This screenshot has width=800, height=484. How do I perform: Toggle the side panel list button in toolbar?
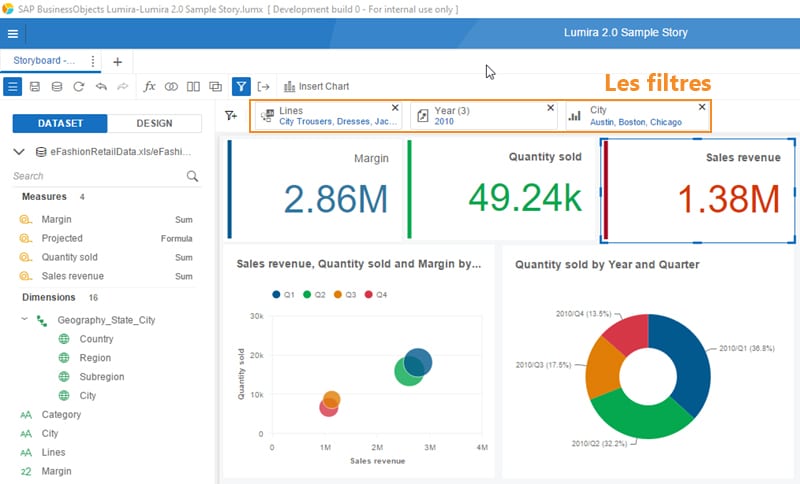click(x=13, y=87)
